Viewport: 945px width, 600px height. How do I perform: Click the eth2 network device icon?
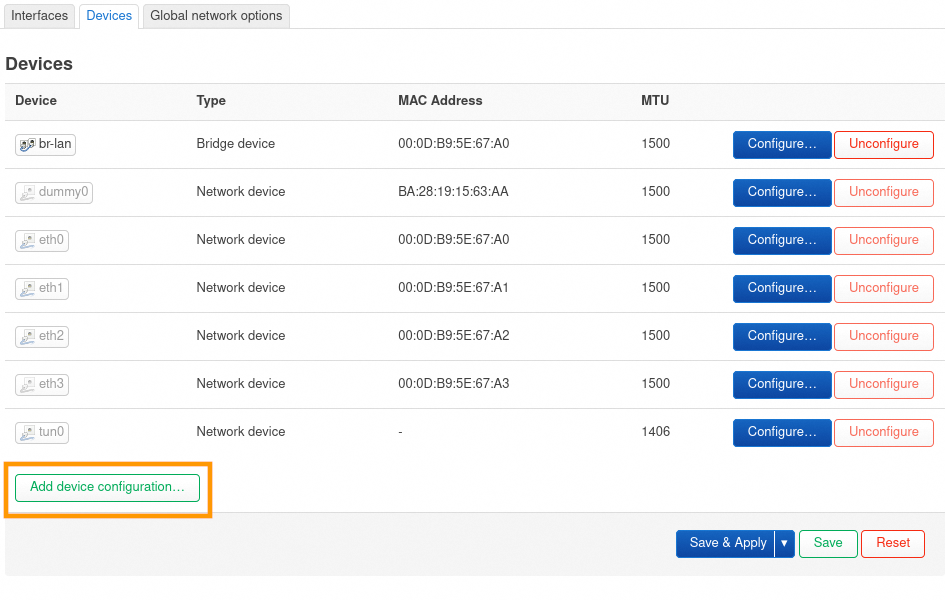[27, 336]
